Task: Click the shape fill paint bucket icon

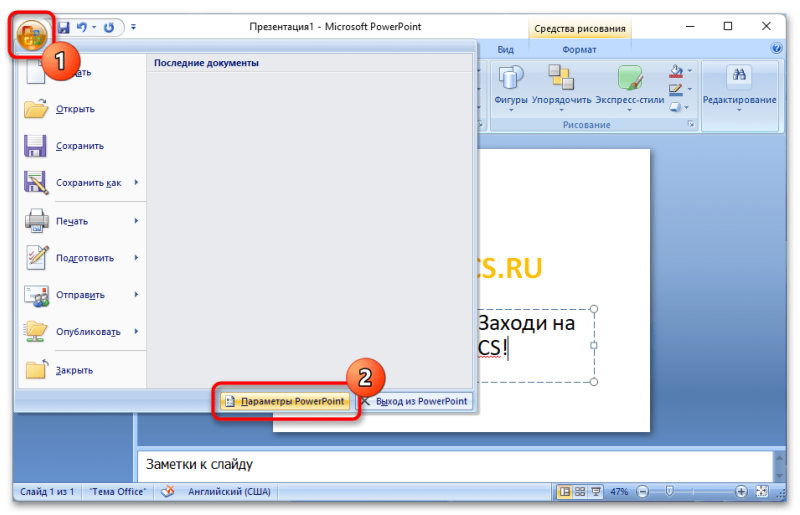Action: pyautogui.click(x=676, y=71)
